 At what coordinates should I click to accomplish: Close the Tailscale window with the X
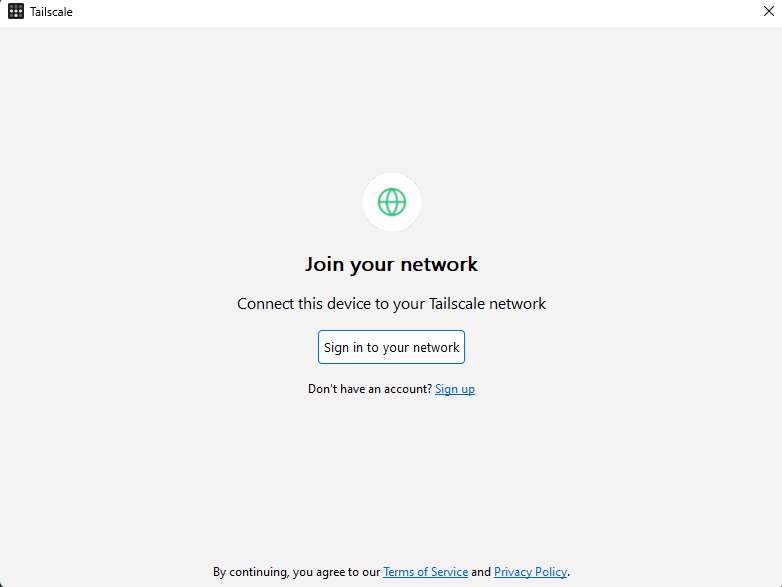point(769,11)
